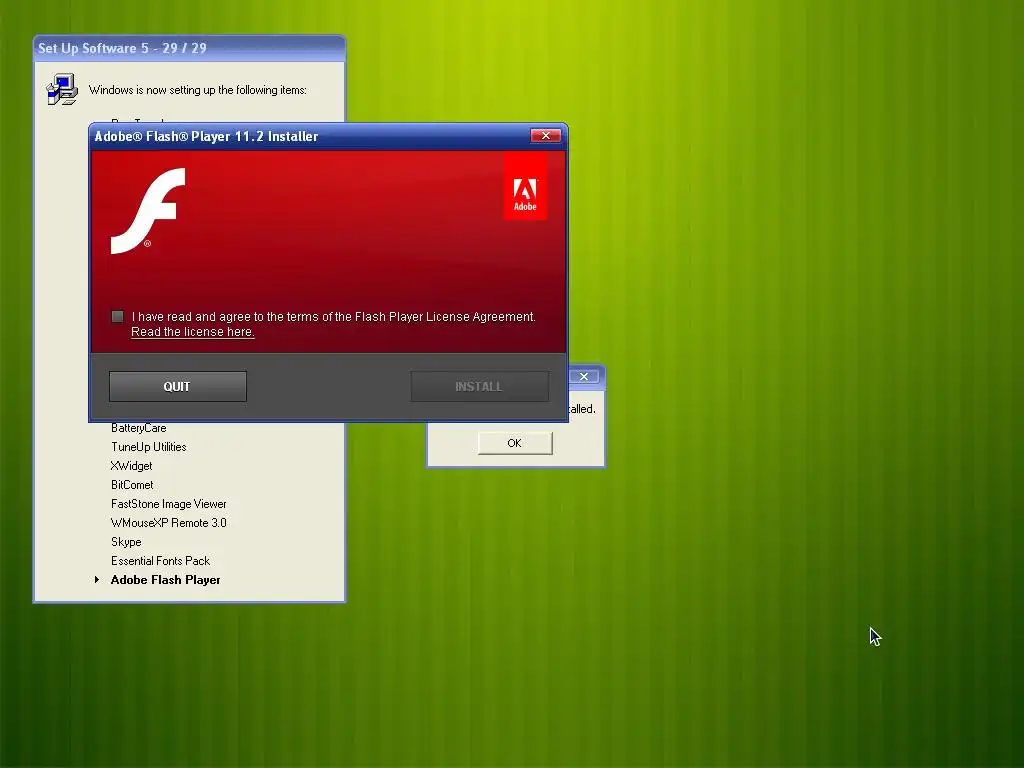
Task: Select 'BitComet' in the setup list
Action: 132,485
